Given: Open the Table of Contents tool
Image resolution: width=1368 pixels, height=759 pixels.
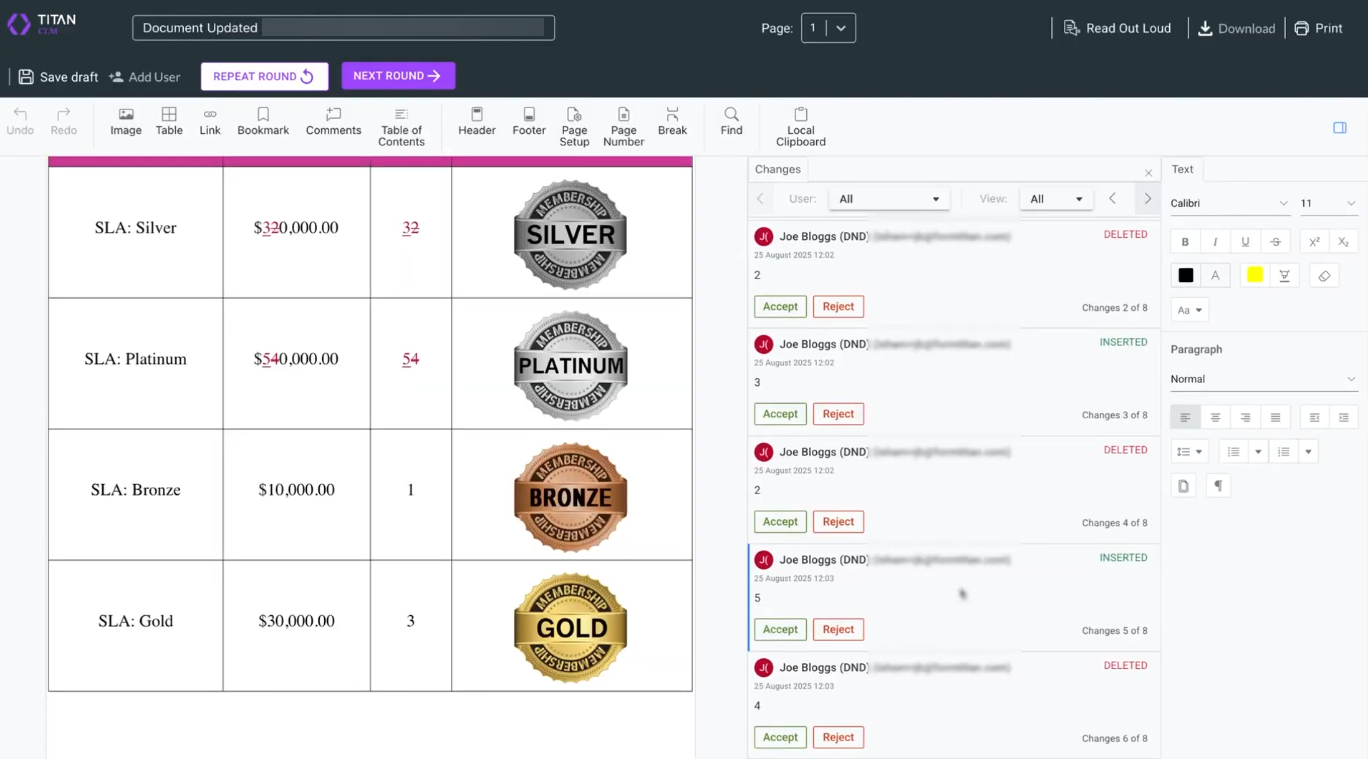Looking at the screenshot, I should [401, 127].
